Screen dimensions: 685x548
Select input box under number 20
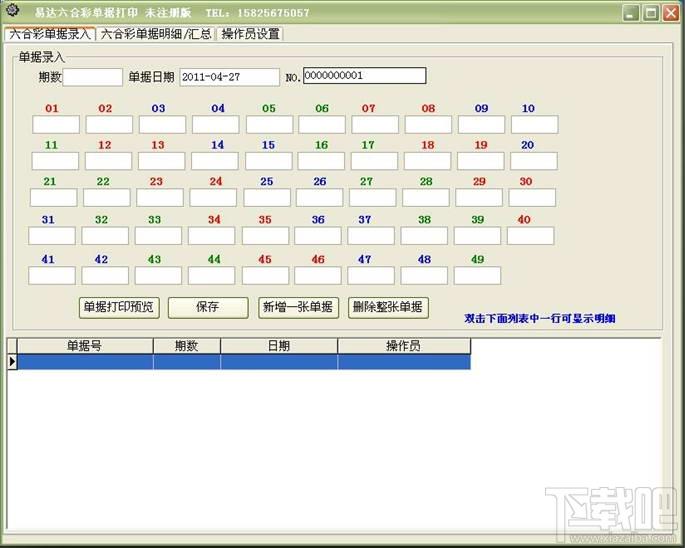[x=533, y=161]
